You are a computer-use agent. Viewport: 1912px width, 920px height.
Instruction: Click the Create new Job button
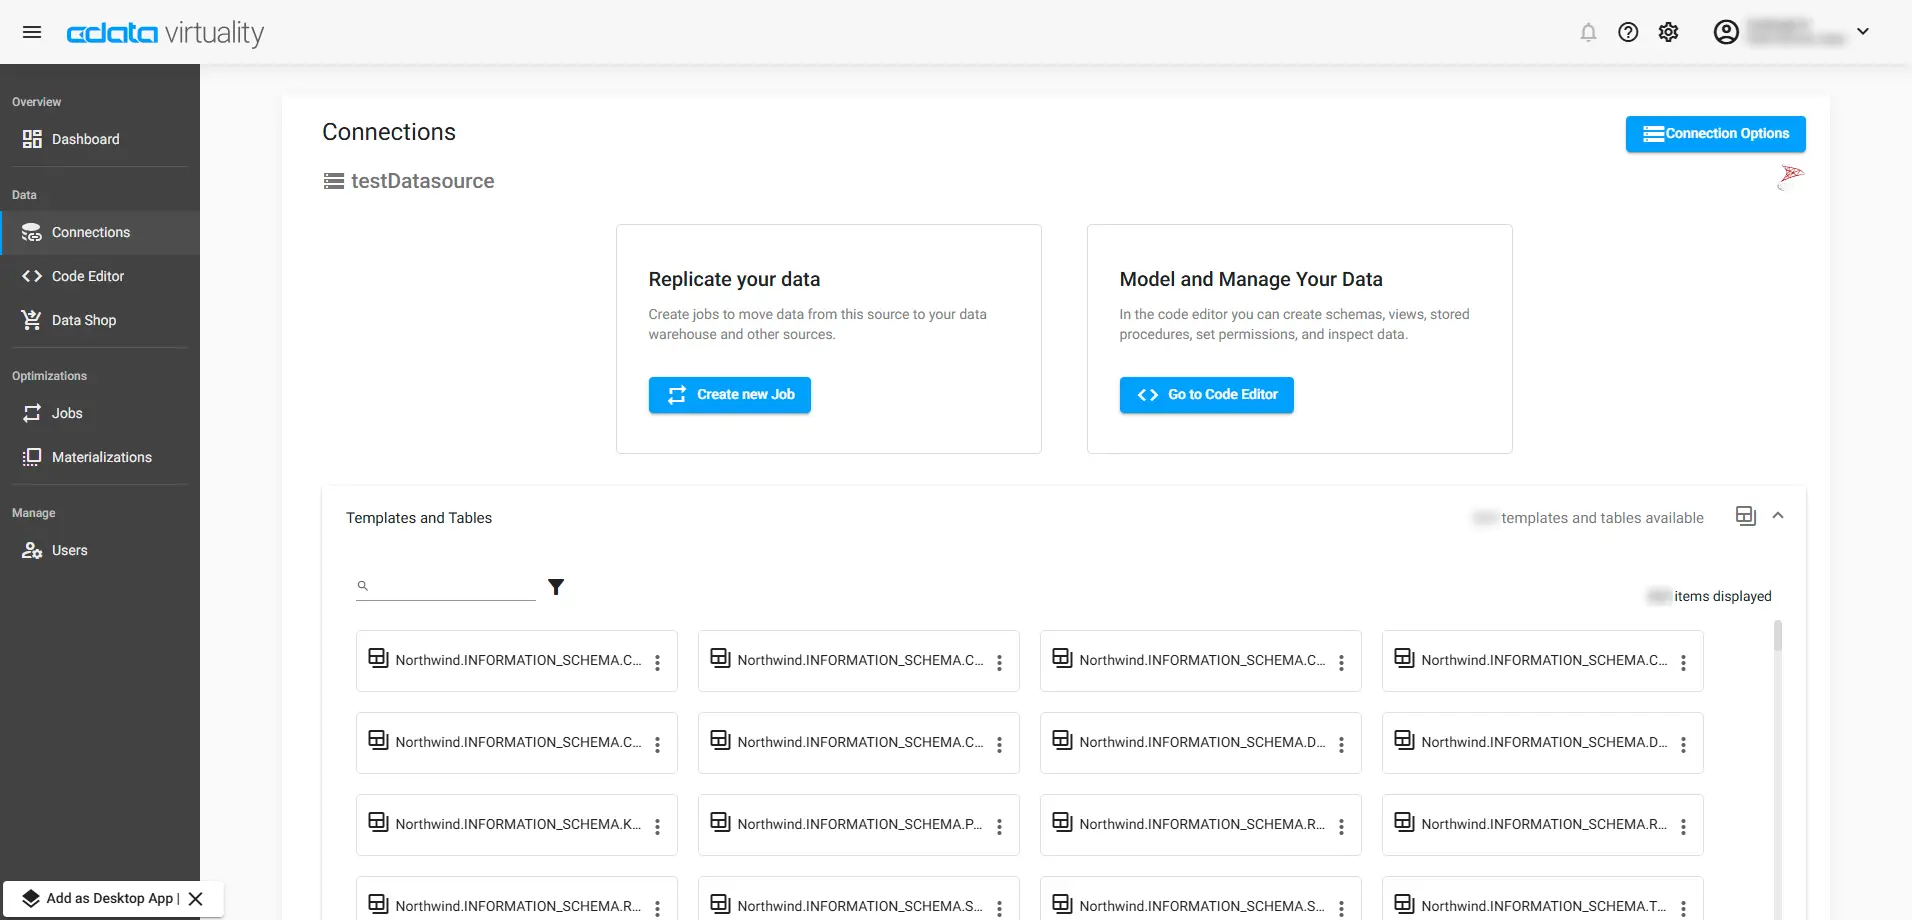pyautogui.click(x=729, y=395)
